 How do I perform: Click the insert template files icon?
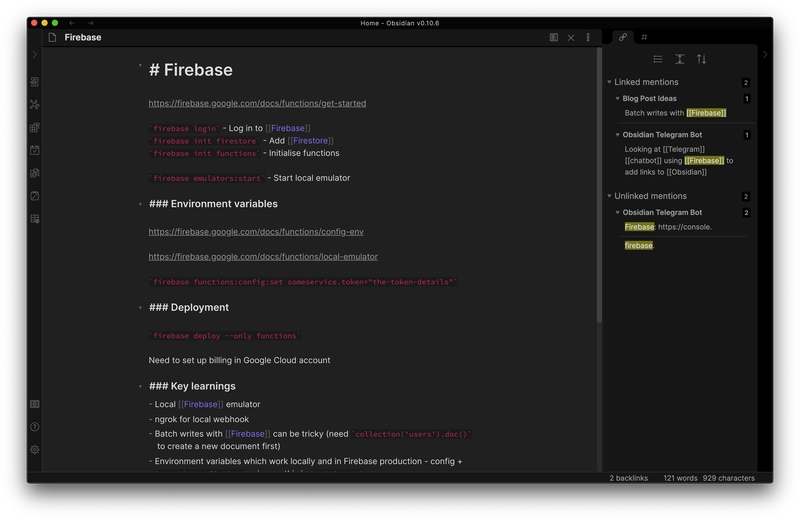tap(35, 173)
